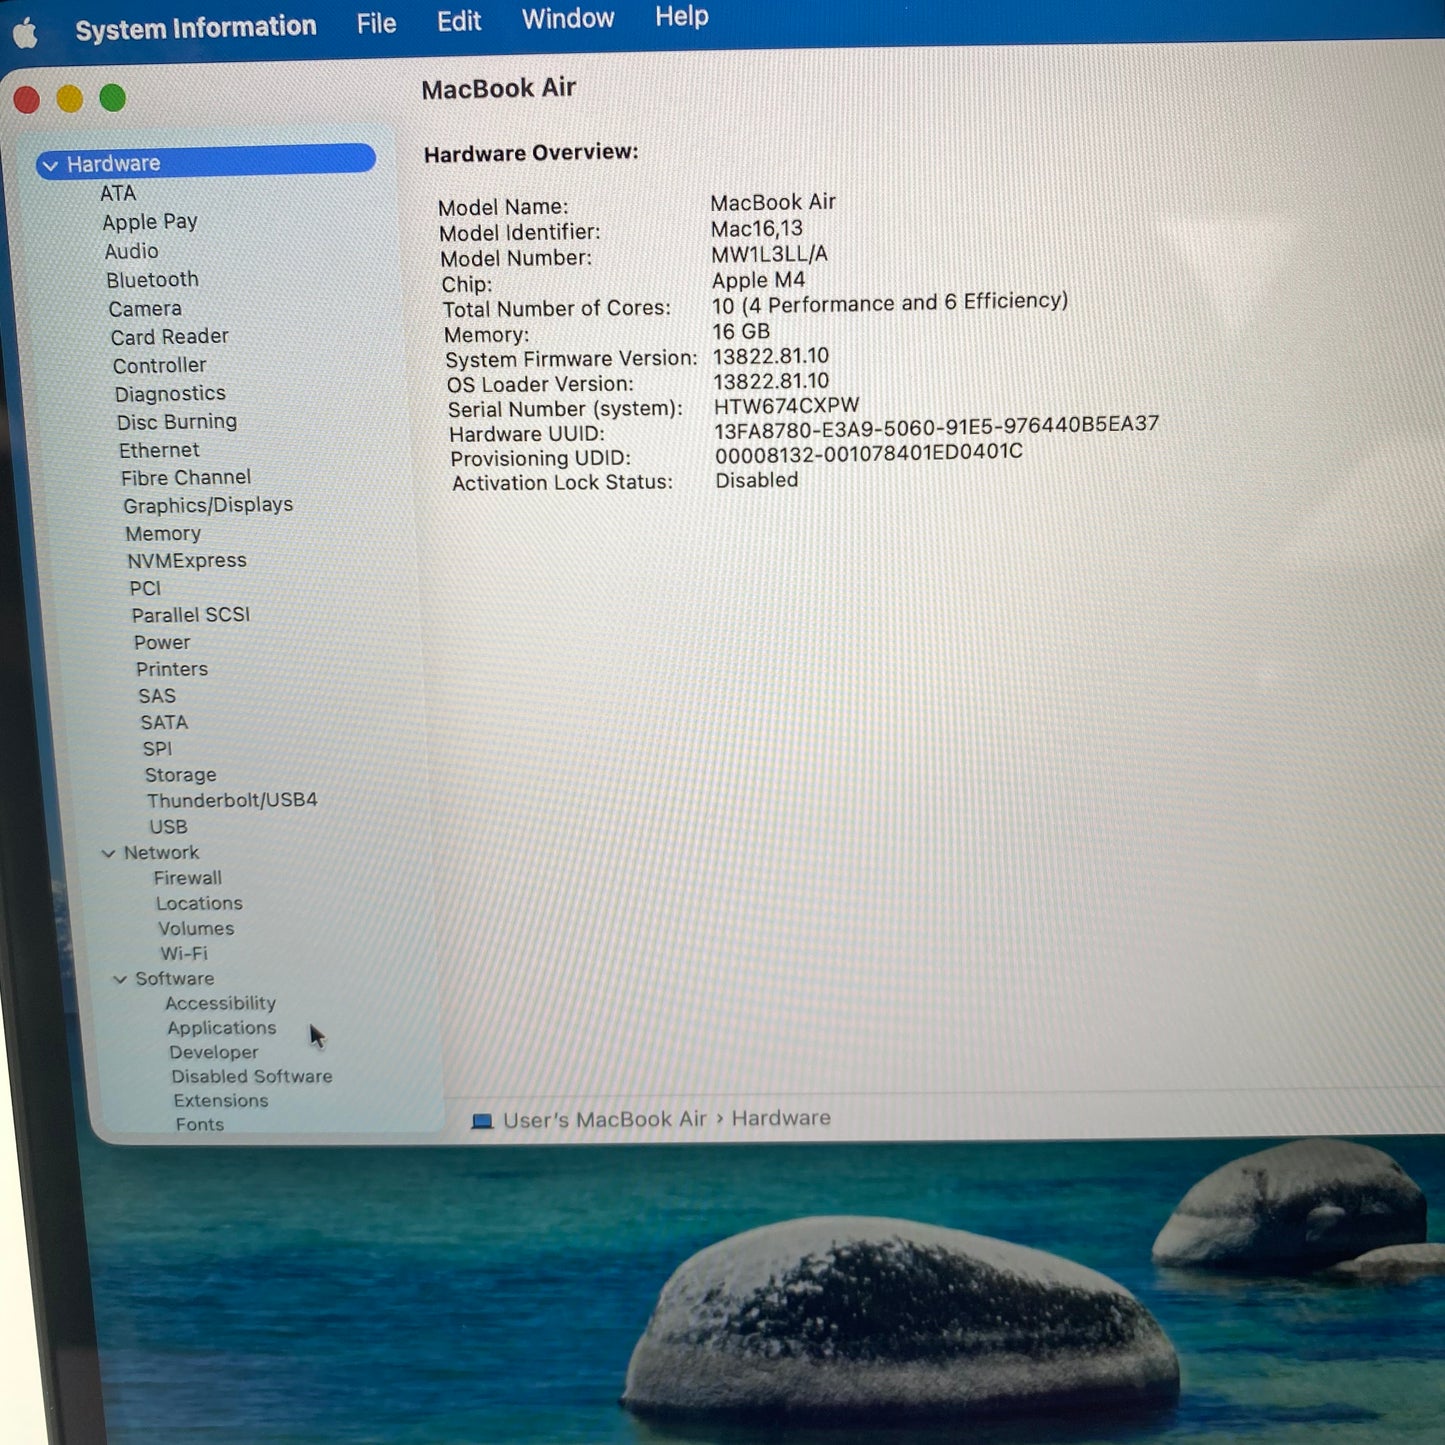1445x1445 pixels.
Task: Select Printers in the sidebar
Action: [x=172, y=669]
